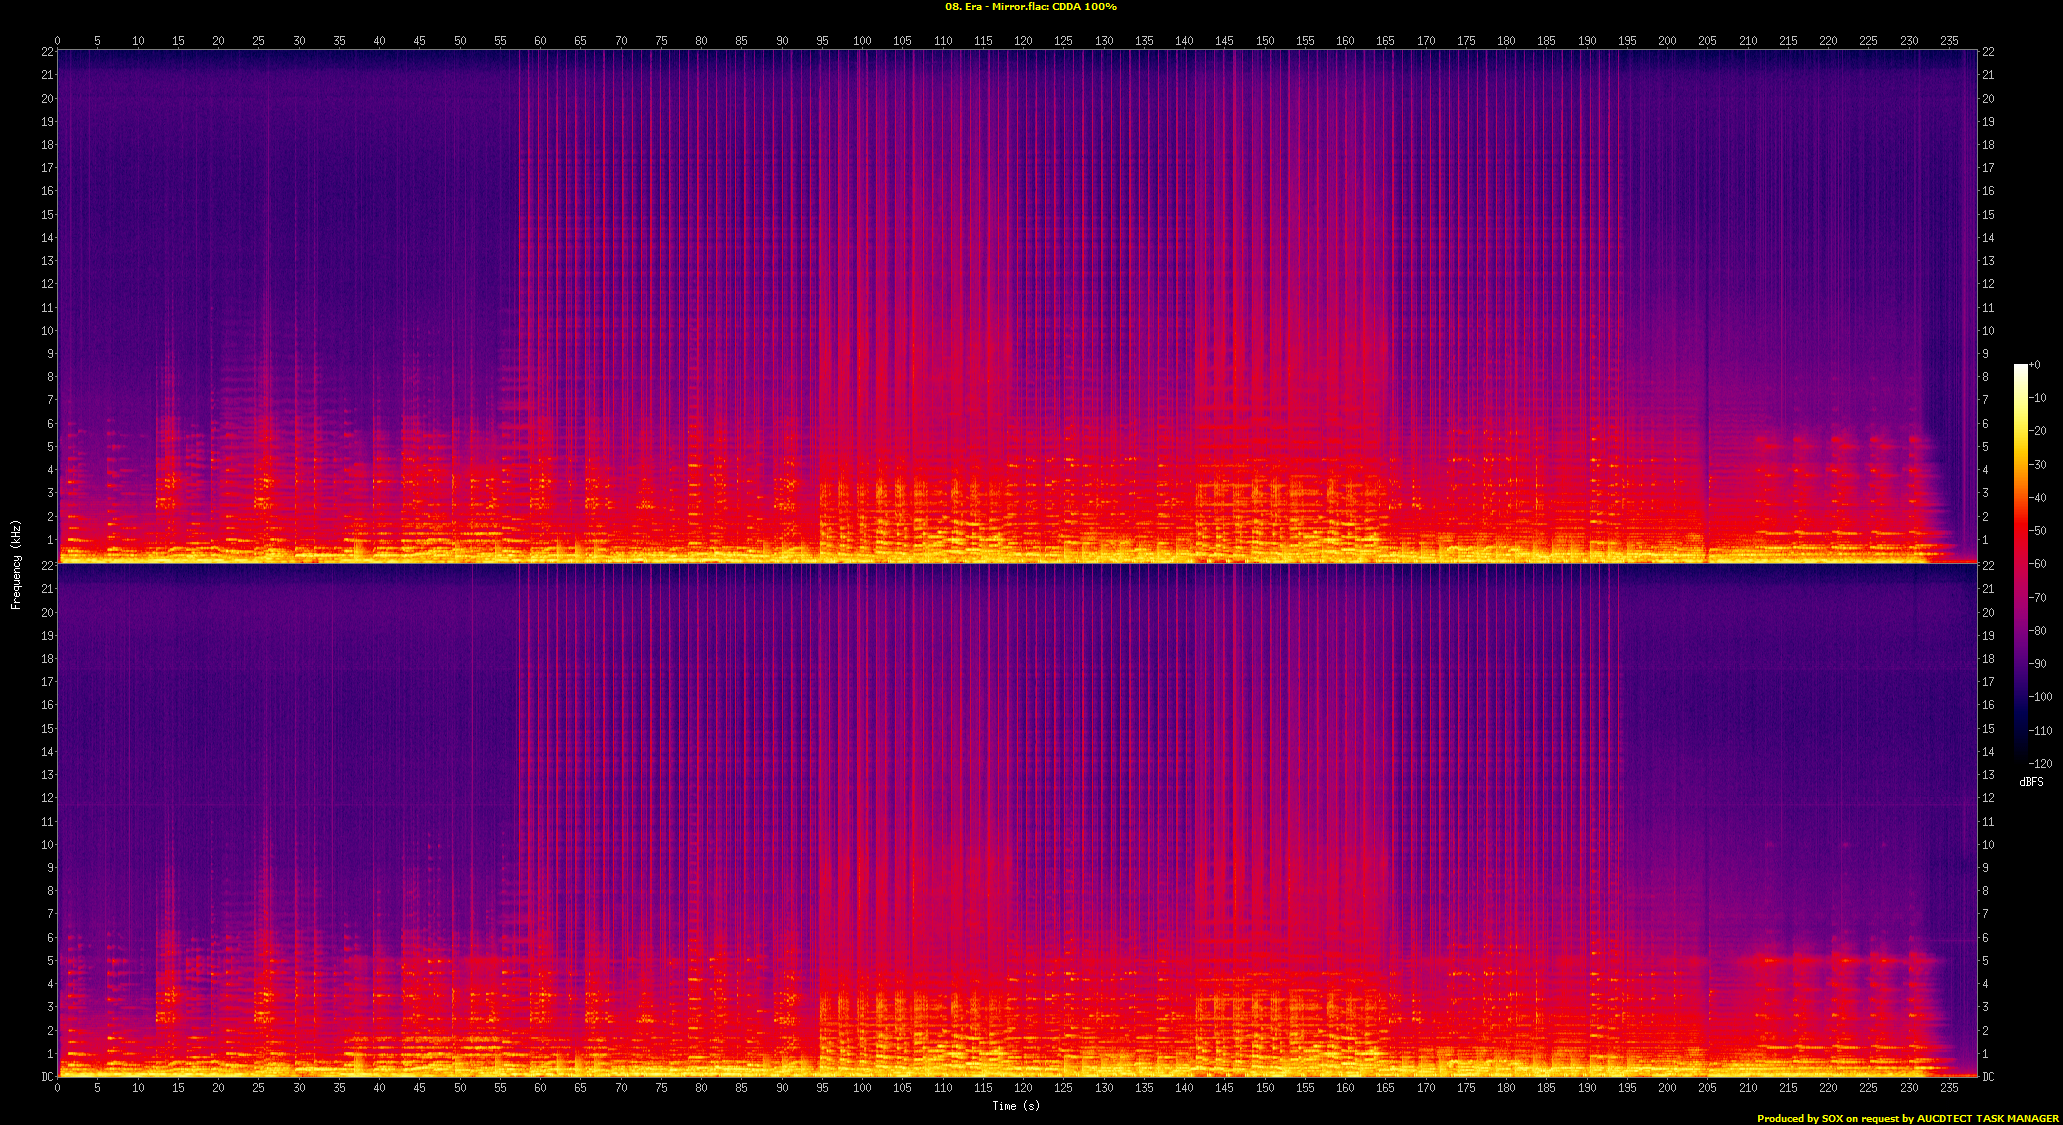Click the '0' tick on the top time axis
This screenshot has width=2063, height=1125.
pos(57,41)
